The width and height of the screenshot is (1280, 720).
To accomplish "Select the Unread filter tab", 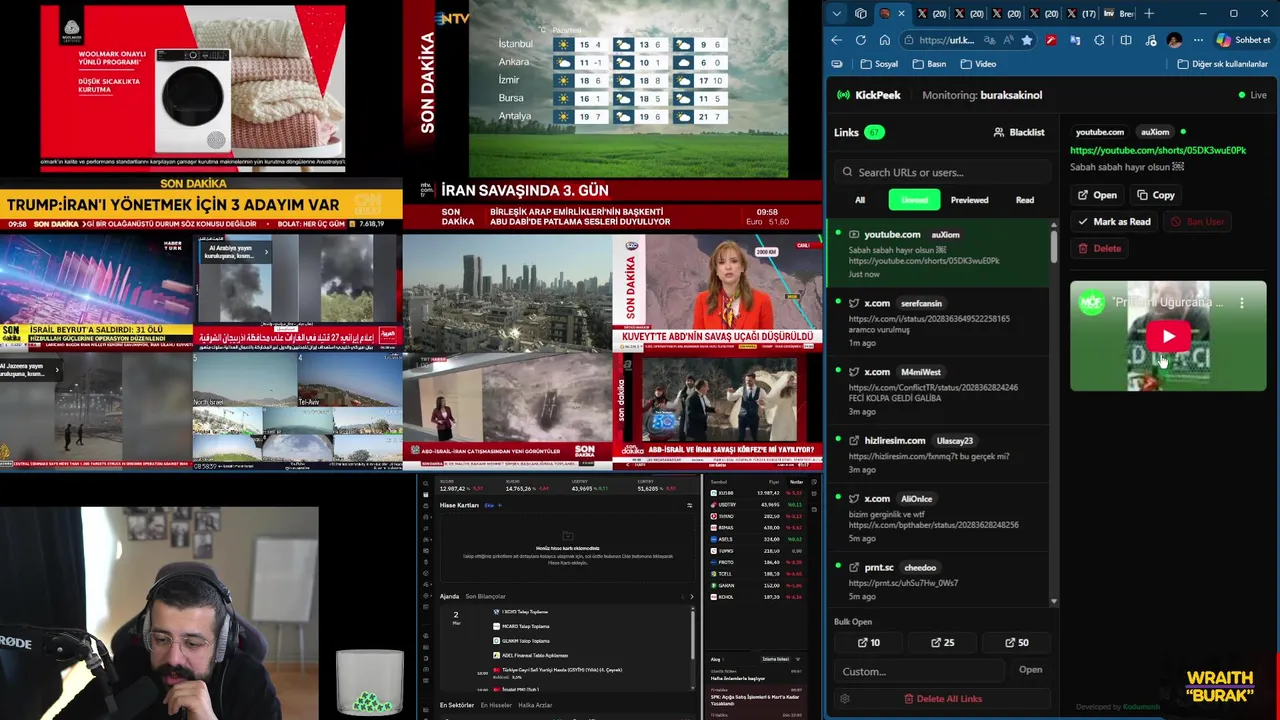I will pyautogui.click(x=914, y=200).
